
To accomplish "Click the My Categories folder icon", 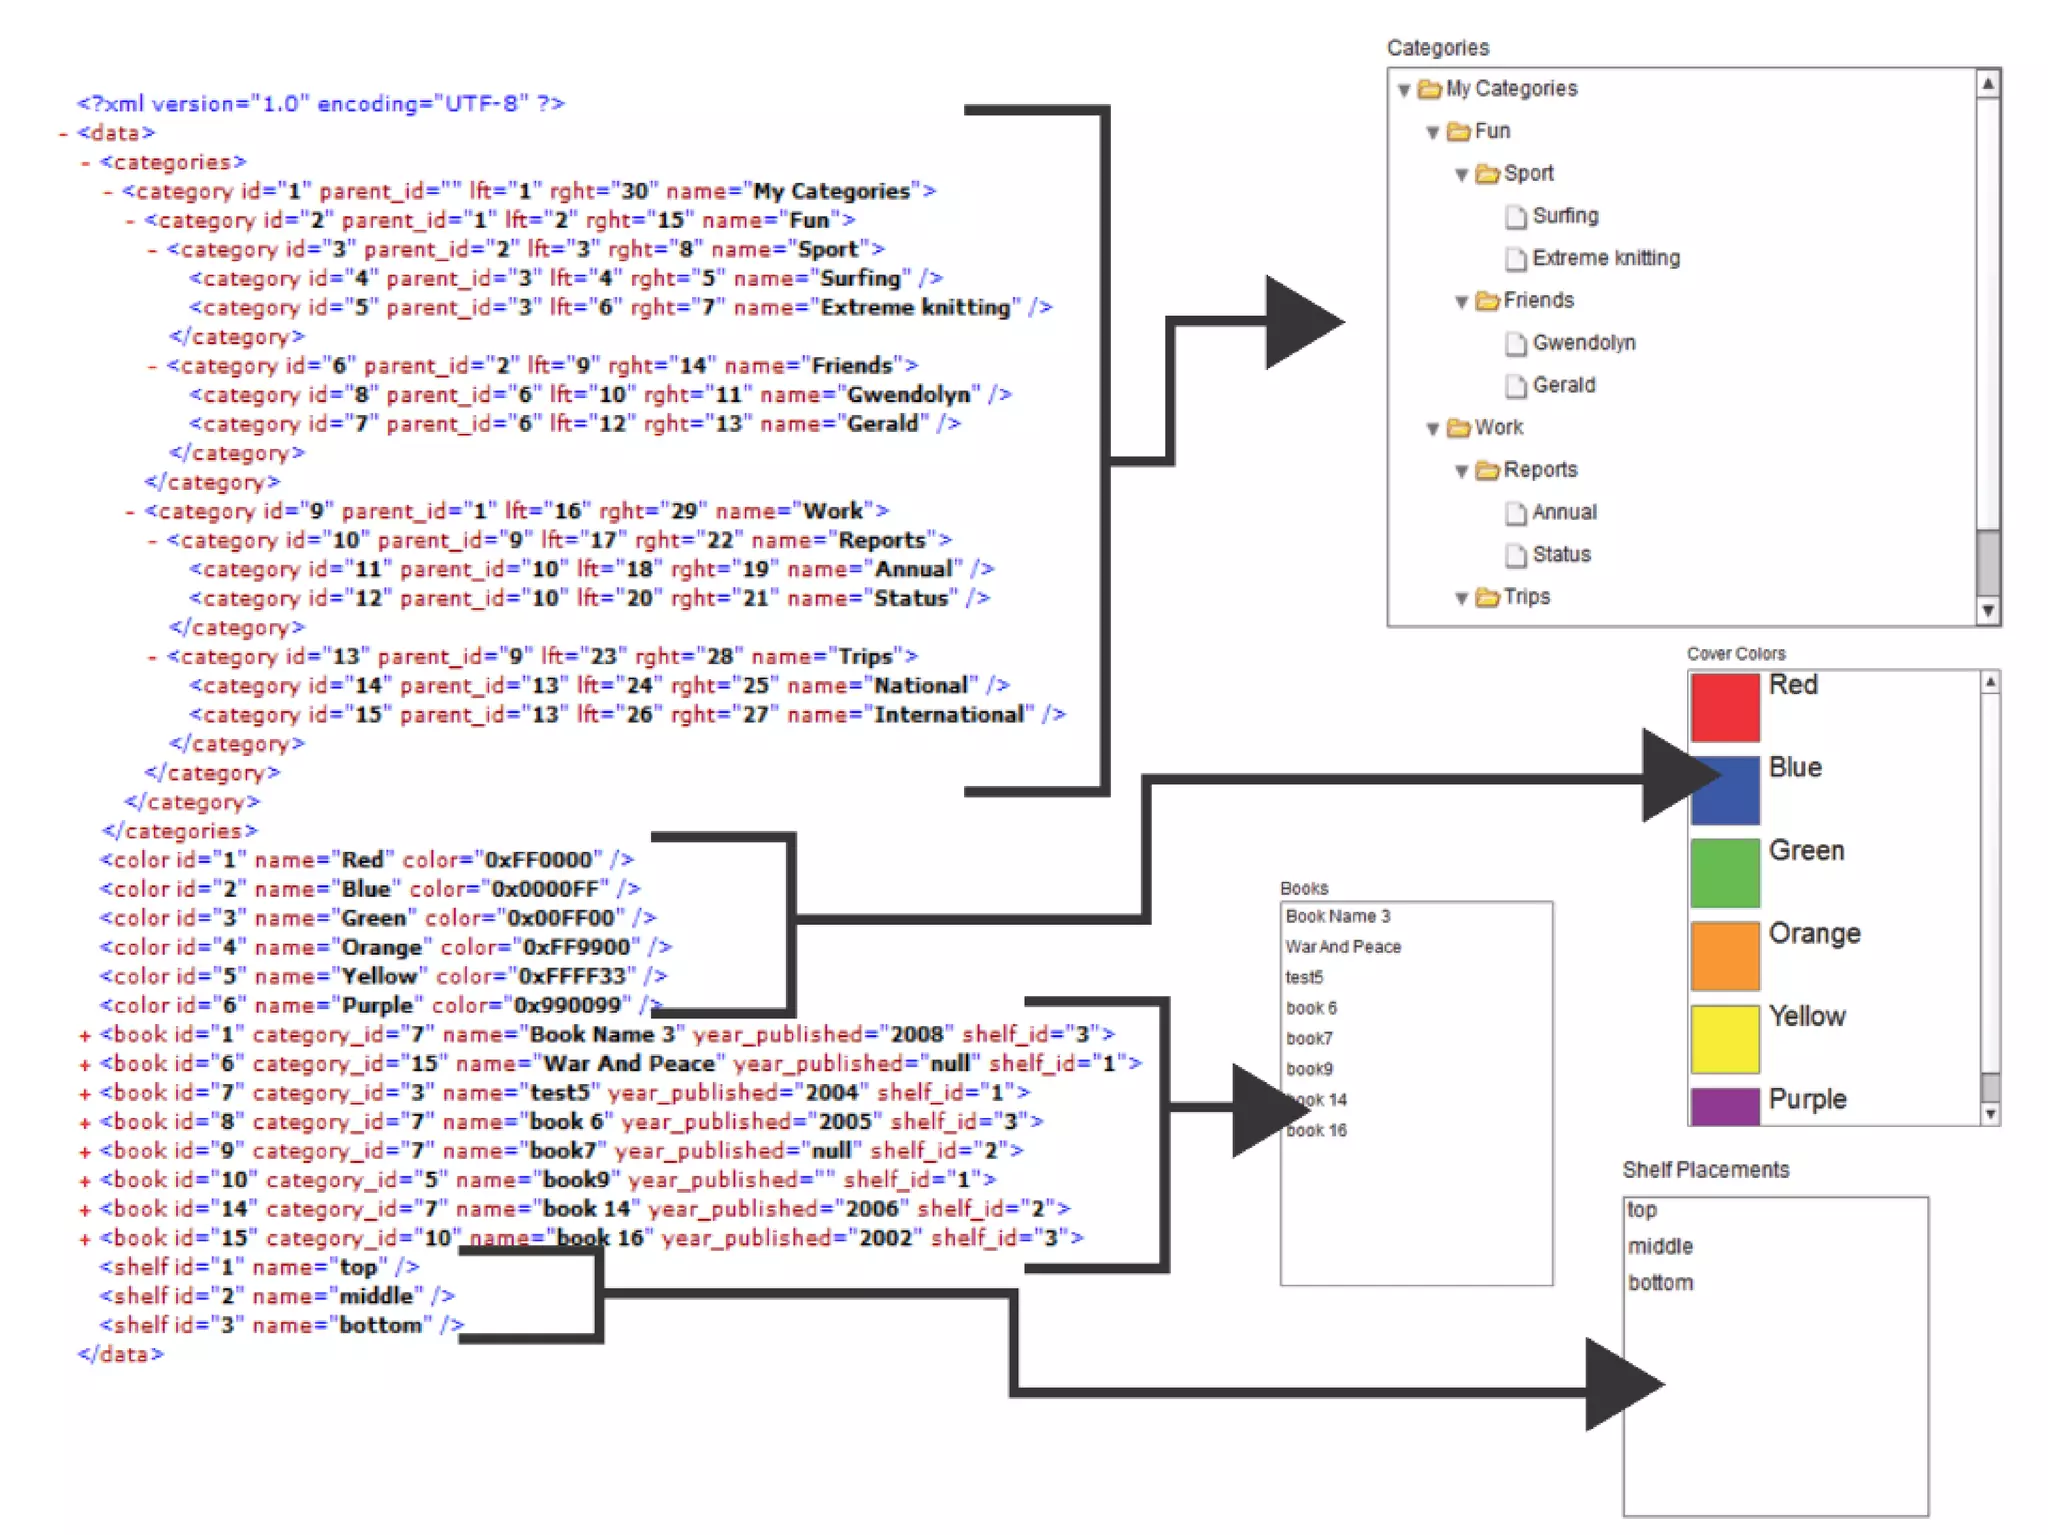I will click(x=1429, y=90).
